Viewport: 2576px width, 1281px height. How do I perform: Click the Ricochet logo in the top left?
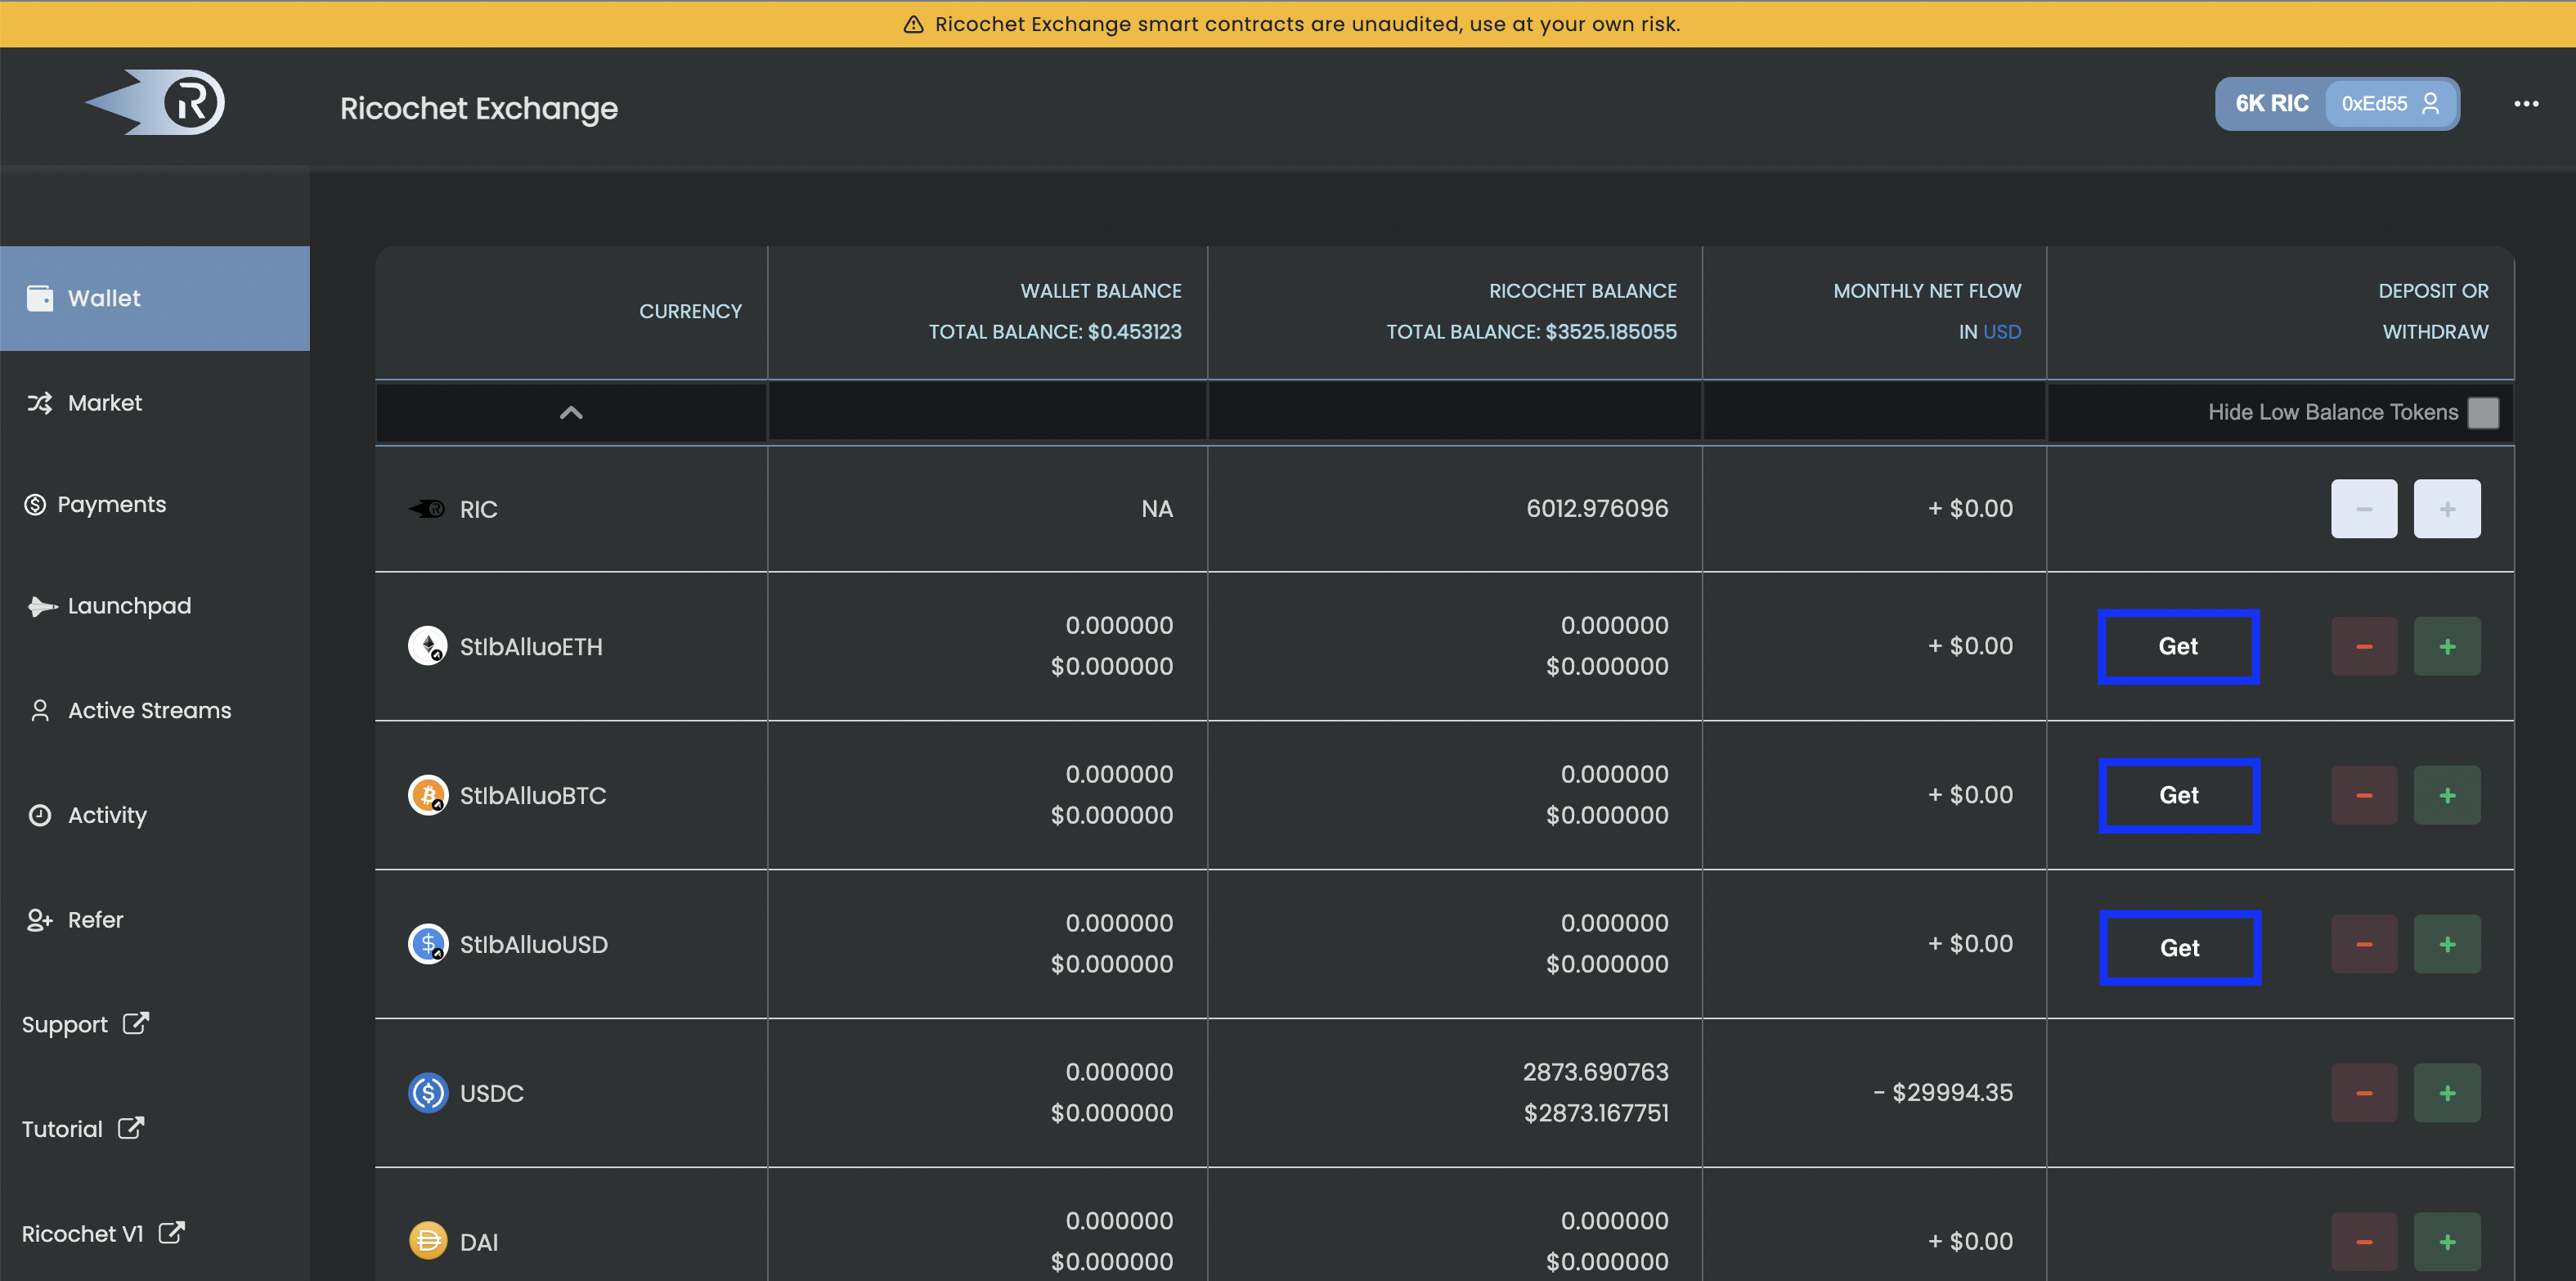coord(155,102)
